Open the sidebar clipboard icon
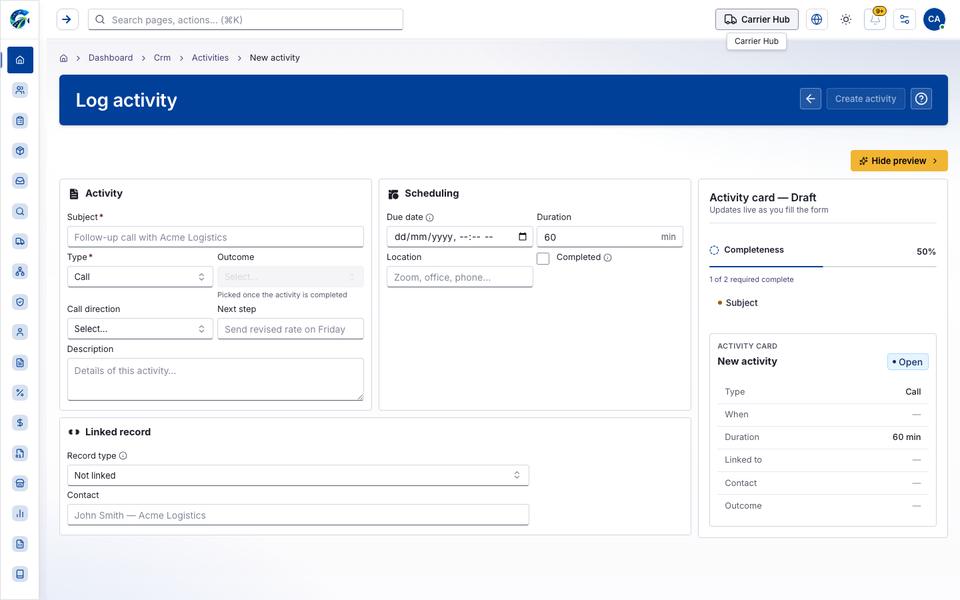Image resolution: width=960 pixels, height=600 pixels. pyautogui.click(x=20, y=121)
